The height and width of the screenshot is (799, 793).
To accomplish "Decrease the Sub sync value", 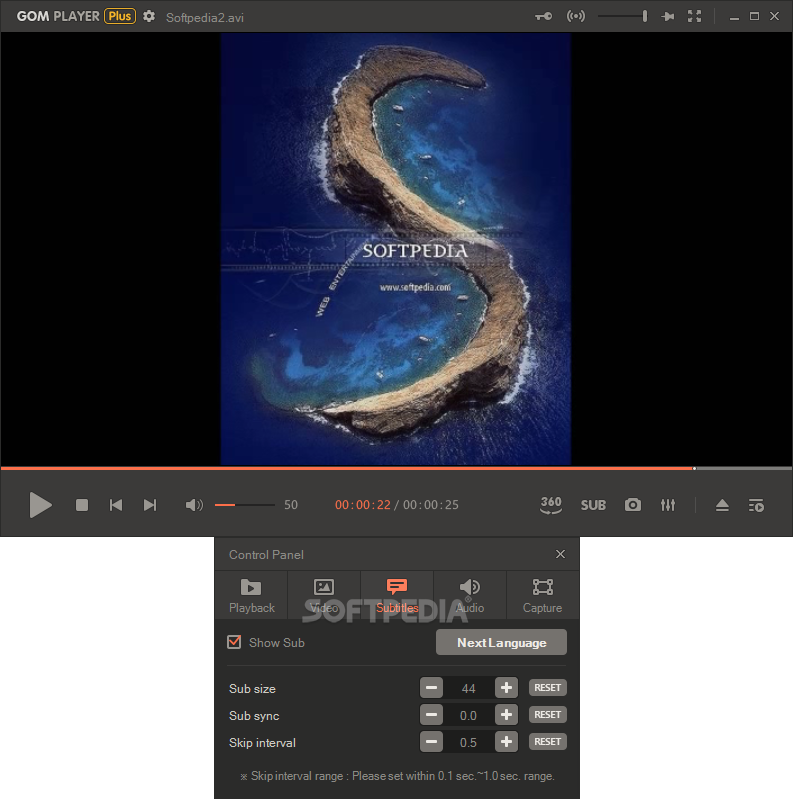I will [x=431, y=714].
